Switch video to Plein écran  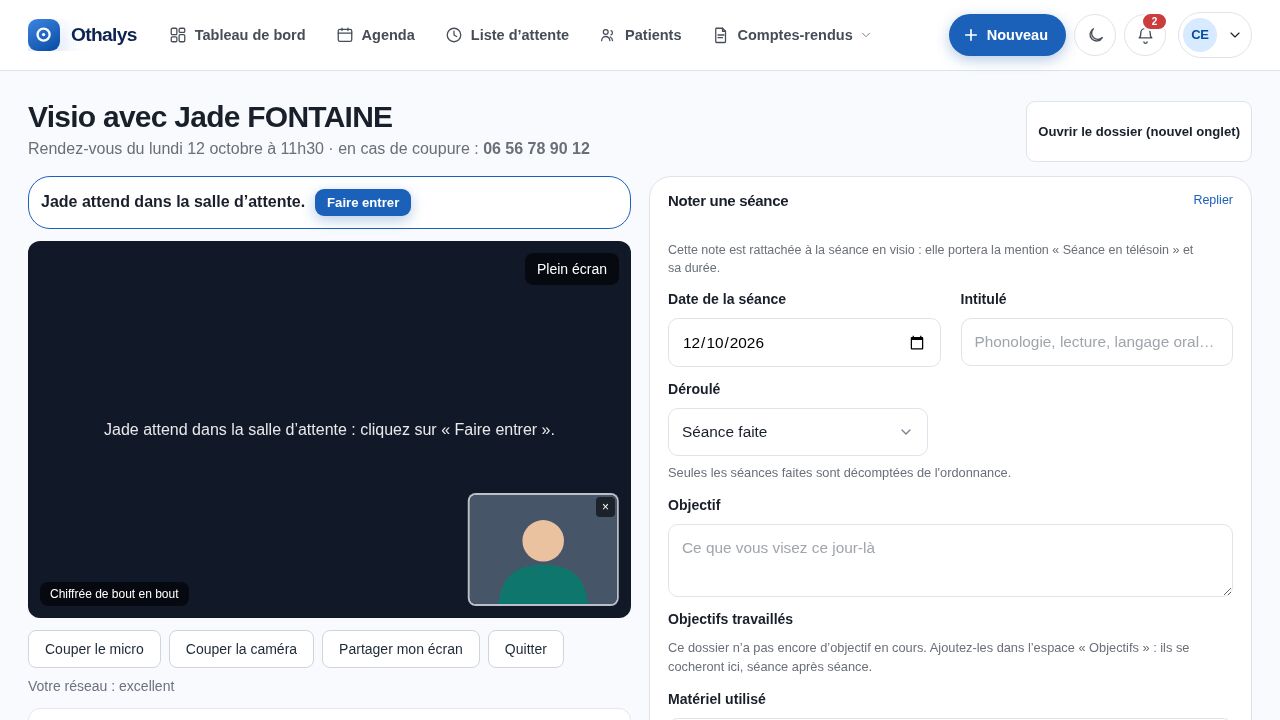coord(572,269)
